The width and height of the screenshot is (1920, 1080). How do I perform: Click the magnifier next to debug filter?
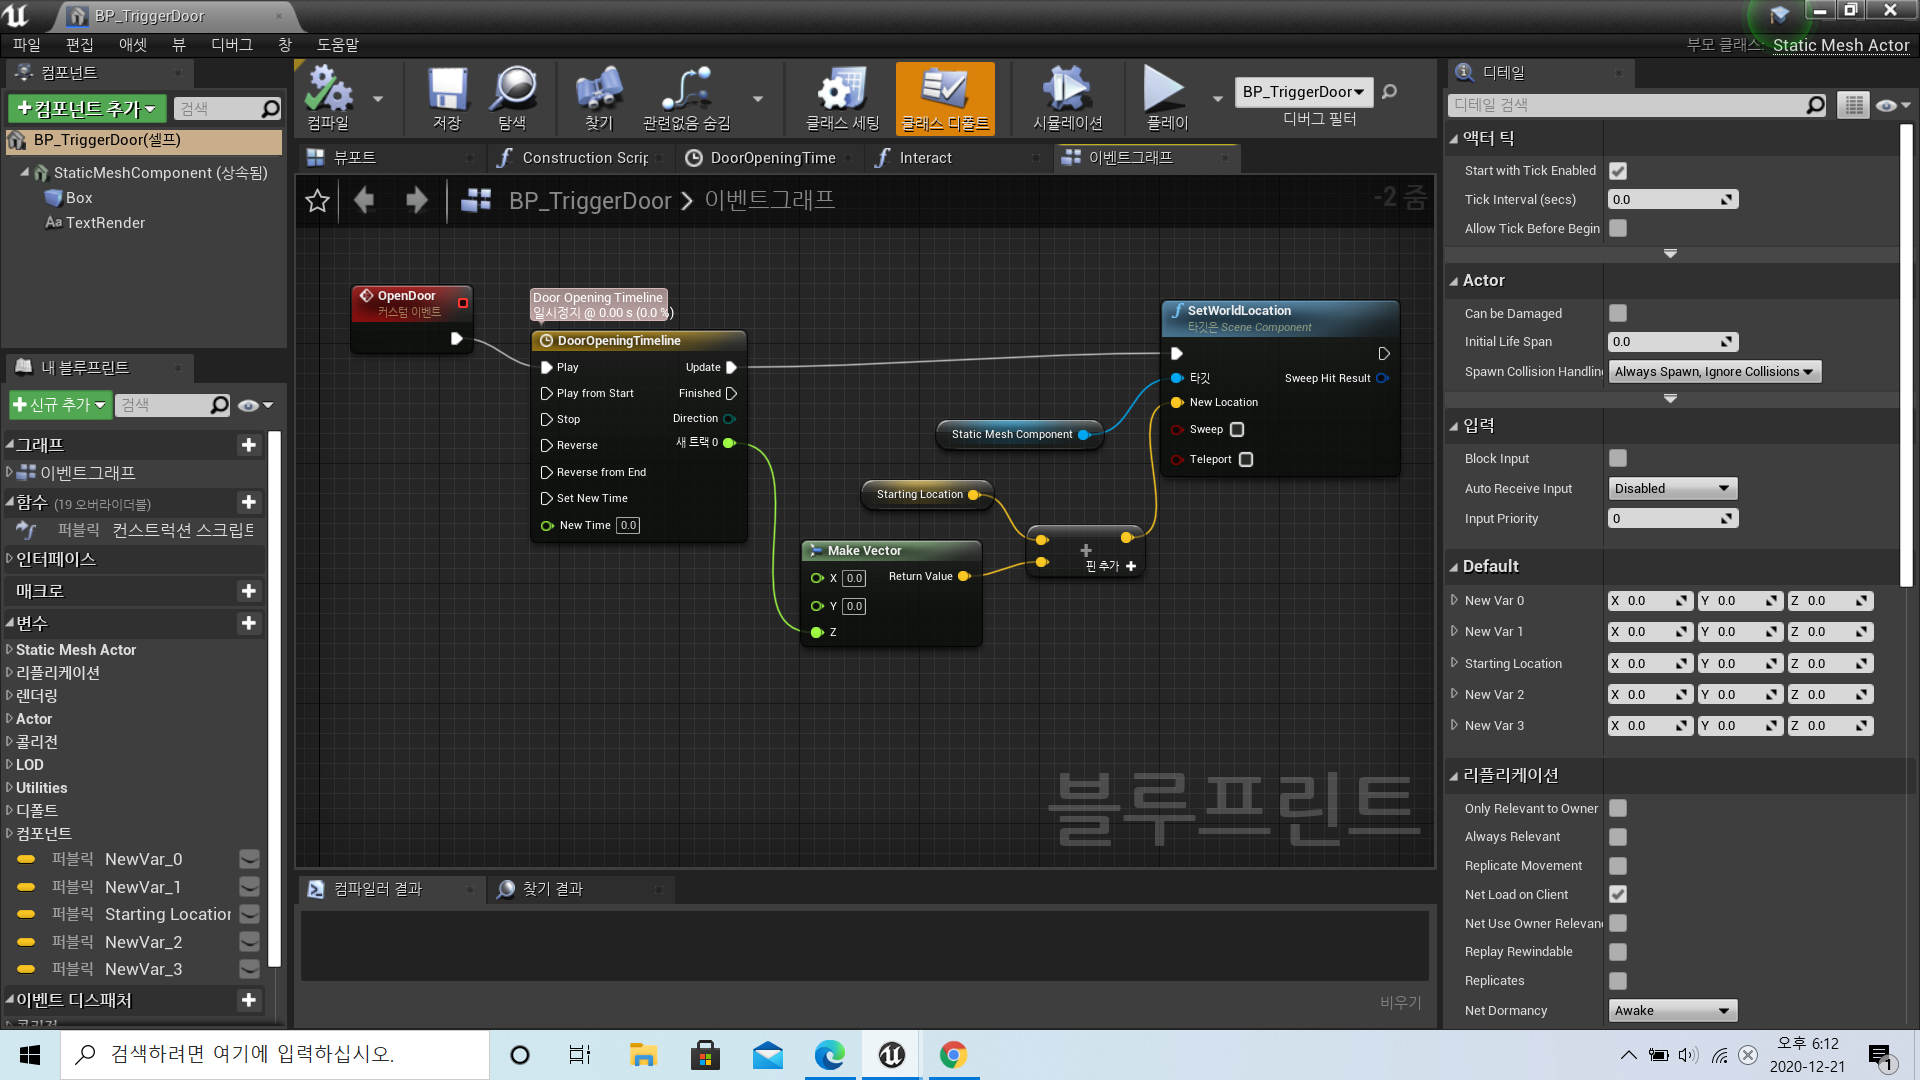(1389, 92)
